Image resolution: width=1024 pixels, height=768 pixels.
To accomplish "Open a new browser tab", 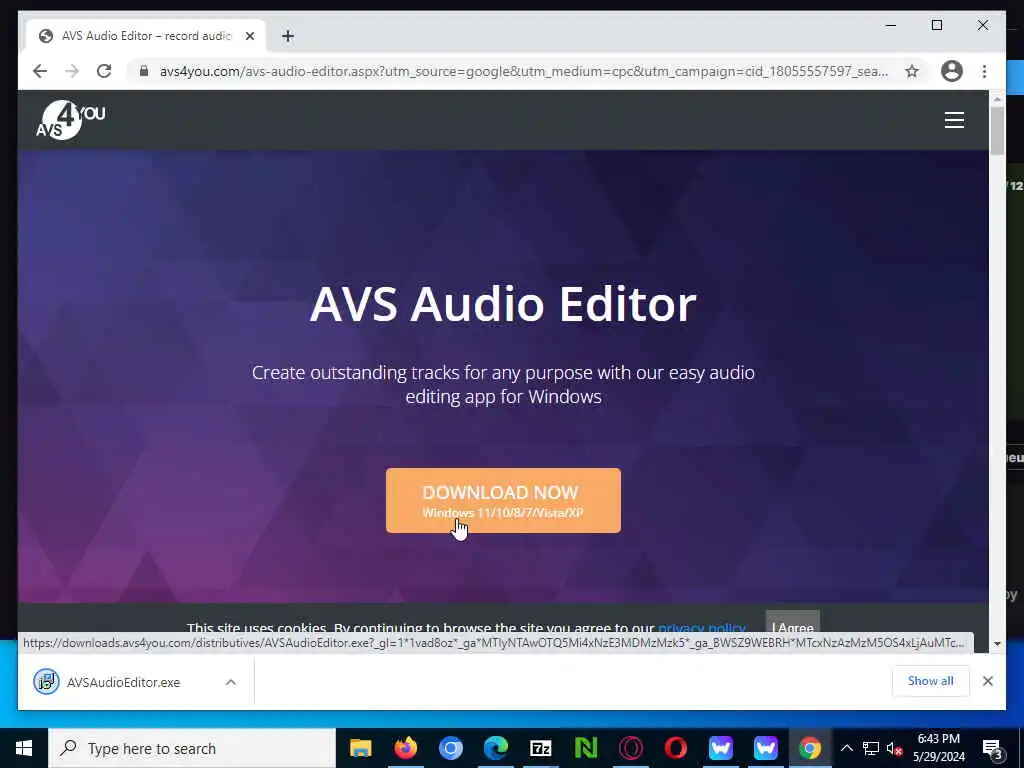I will tap(288, 36).
